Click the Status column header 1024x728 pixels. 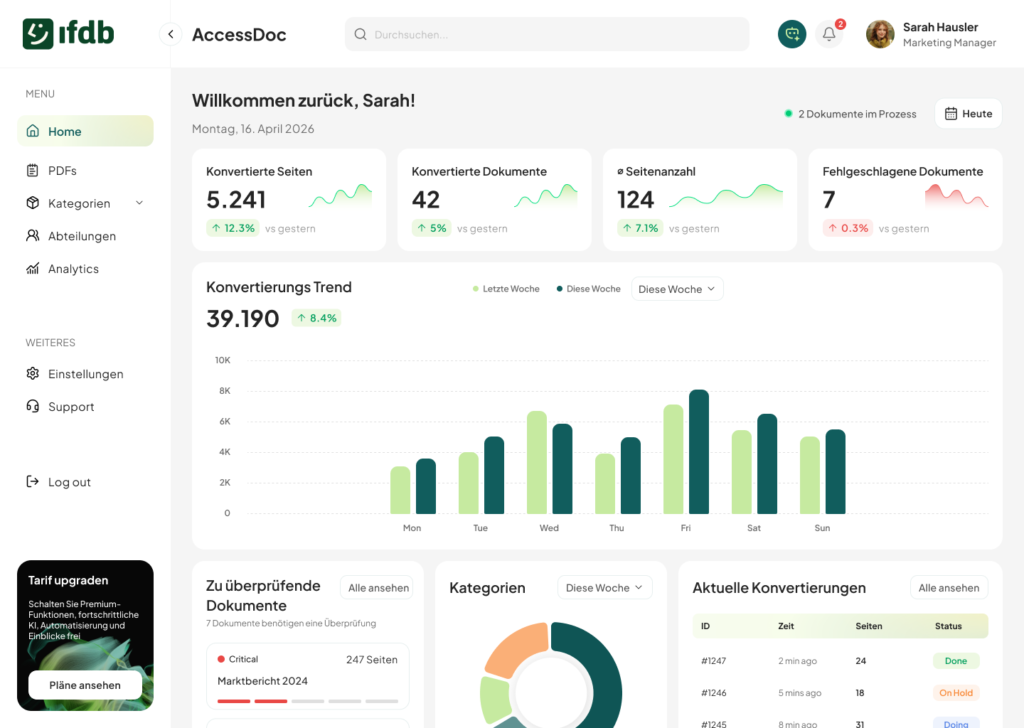[948, 625]
